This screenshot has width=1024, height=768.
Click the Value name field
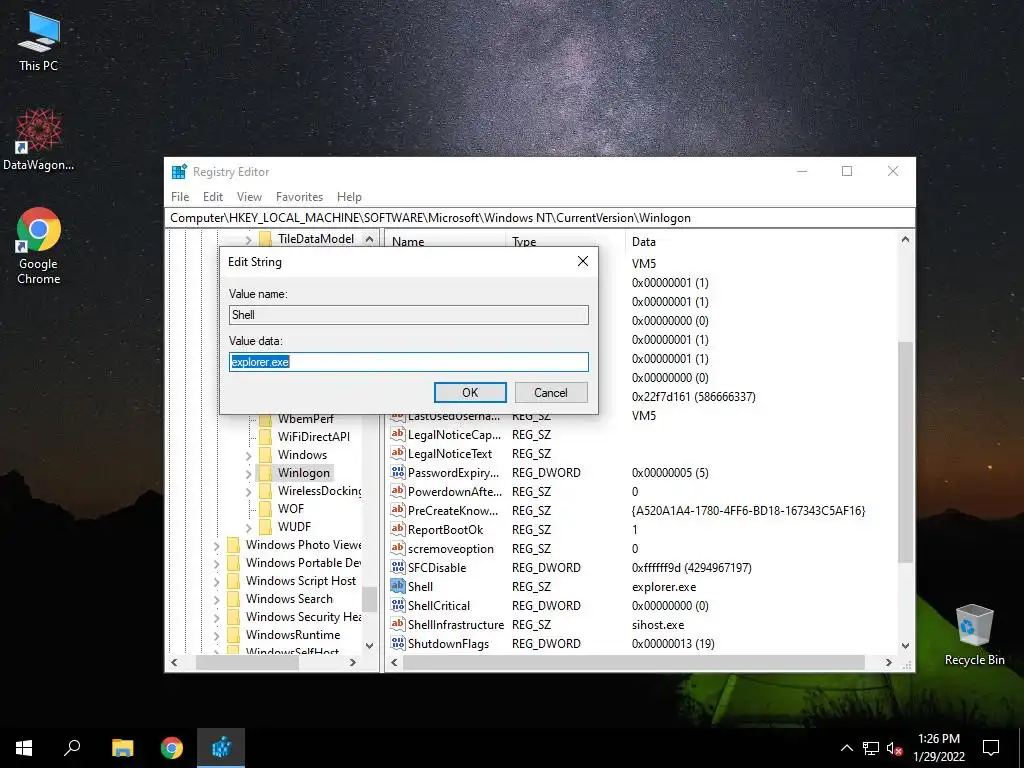(x=409, y=315)
